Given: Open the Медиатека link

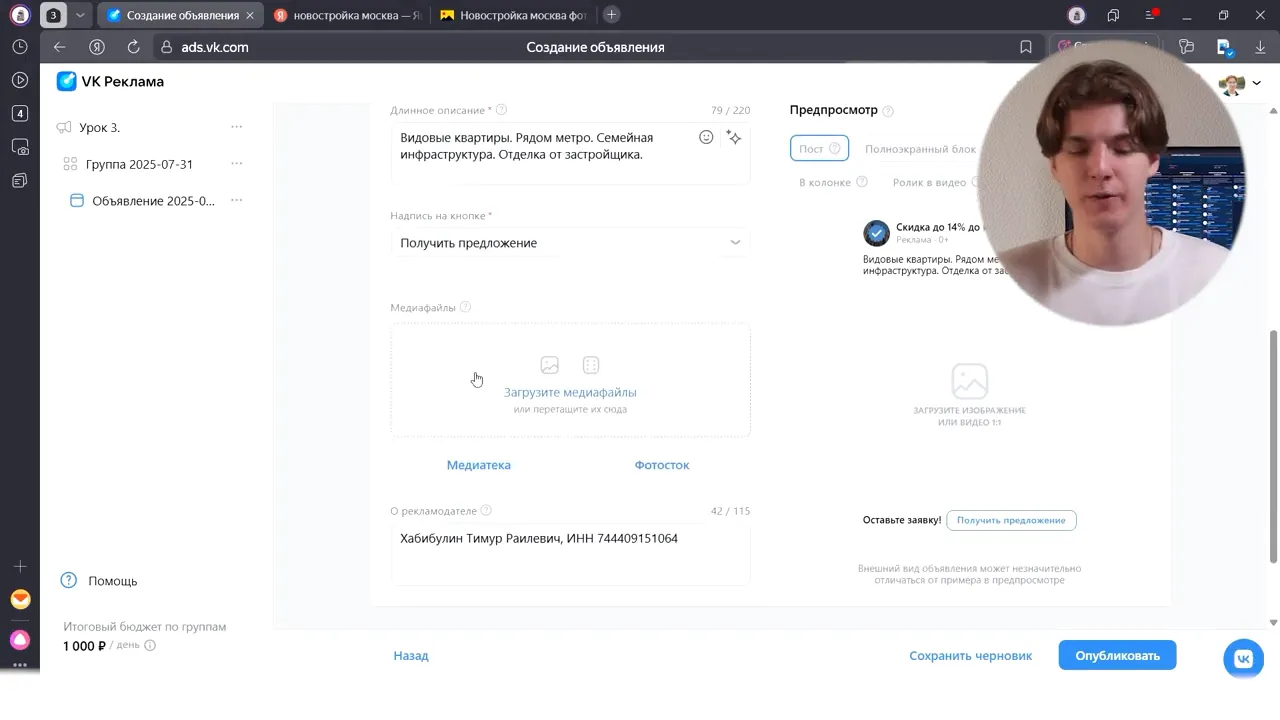Looking at the screenshot, I should 478,464.
